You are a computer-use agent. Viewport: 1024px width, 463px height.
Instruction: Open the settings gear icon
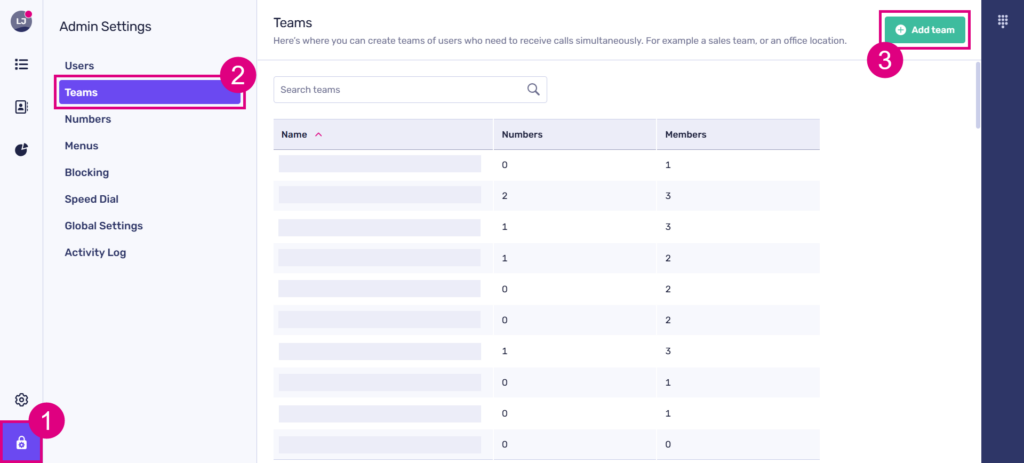pos(21,400)
